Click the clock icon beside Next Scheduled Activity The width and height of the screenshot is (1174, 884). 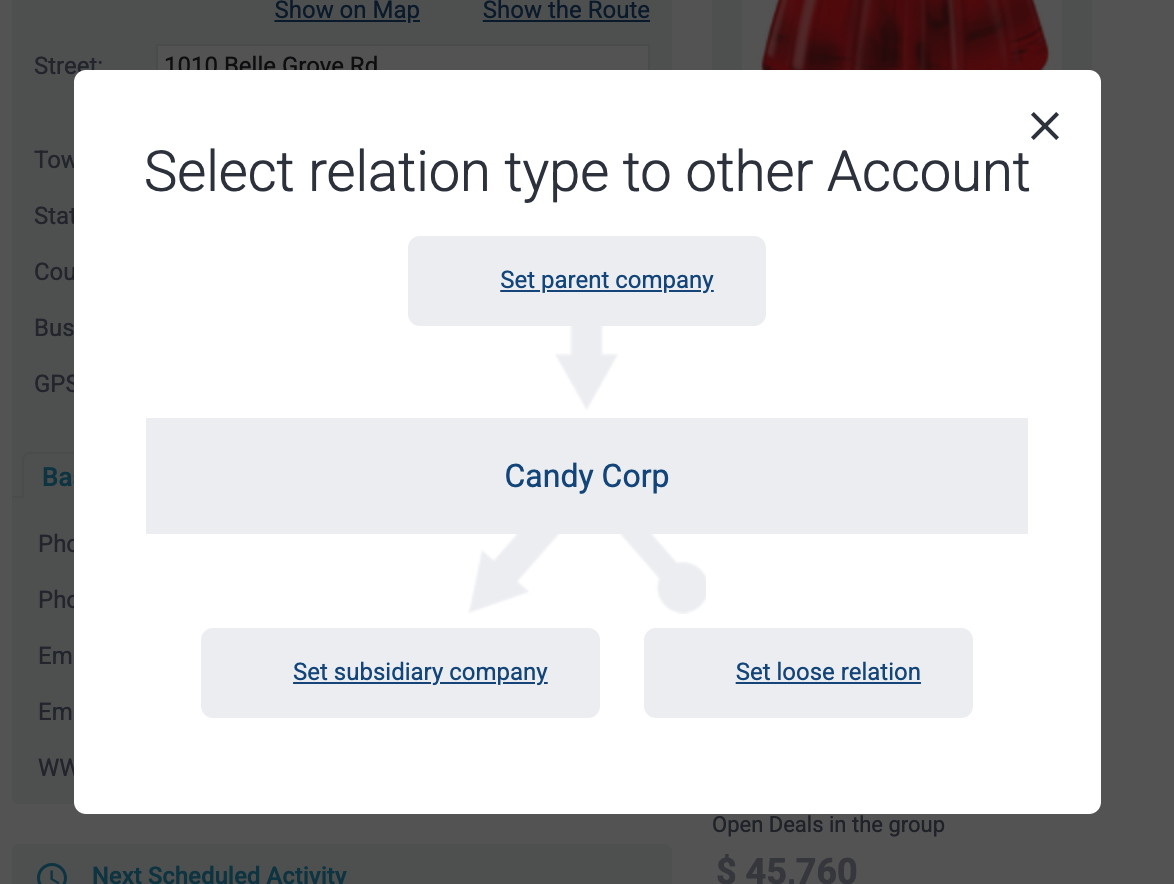pos(52,876)
